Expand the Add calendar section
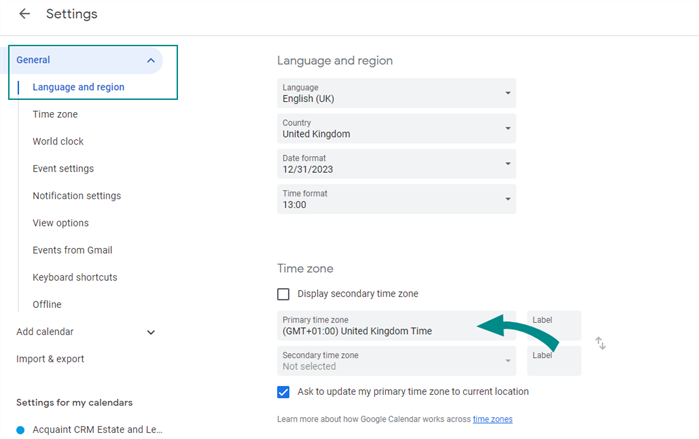Image resolution: width=699 pixels, height=439 pixels. point(151,332)
